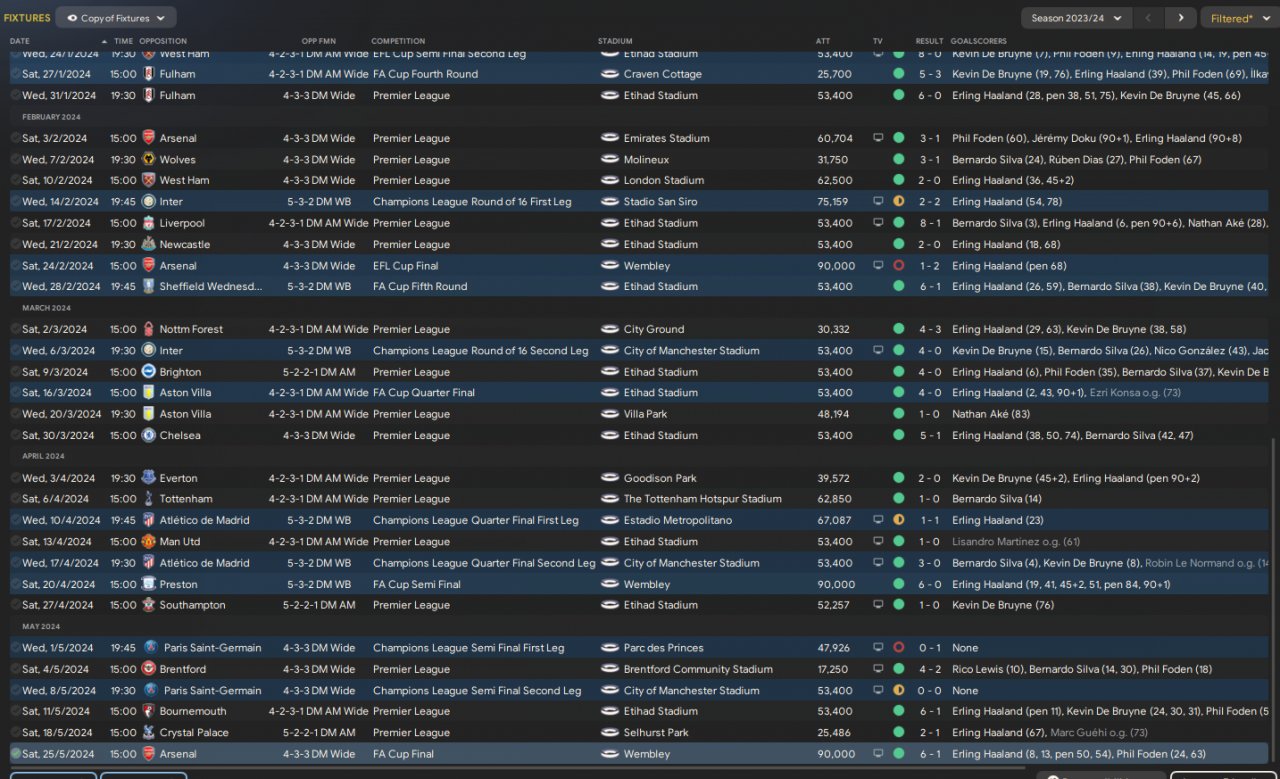Open the Season 2023/24 dropdown
The image size is (1280, 779).
[1077, 18]
